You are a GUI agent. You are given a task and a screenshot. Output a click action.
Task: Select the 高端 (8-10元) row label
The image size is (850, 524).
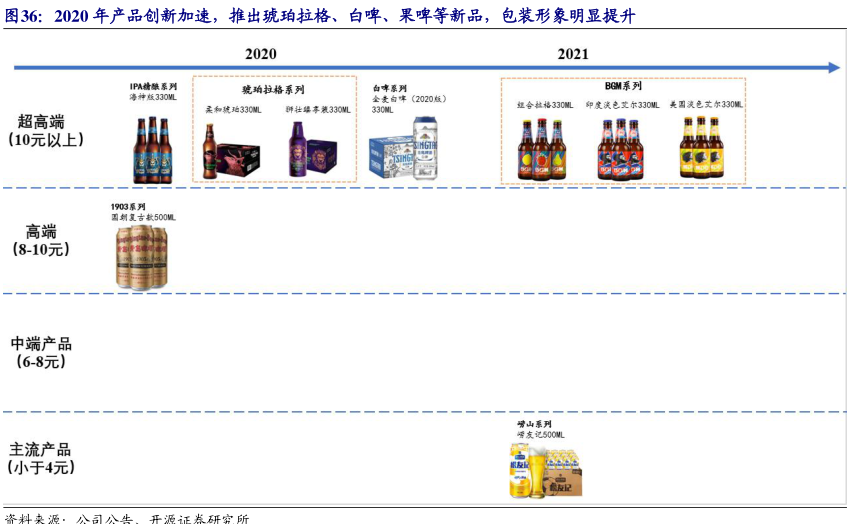41,240
